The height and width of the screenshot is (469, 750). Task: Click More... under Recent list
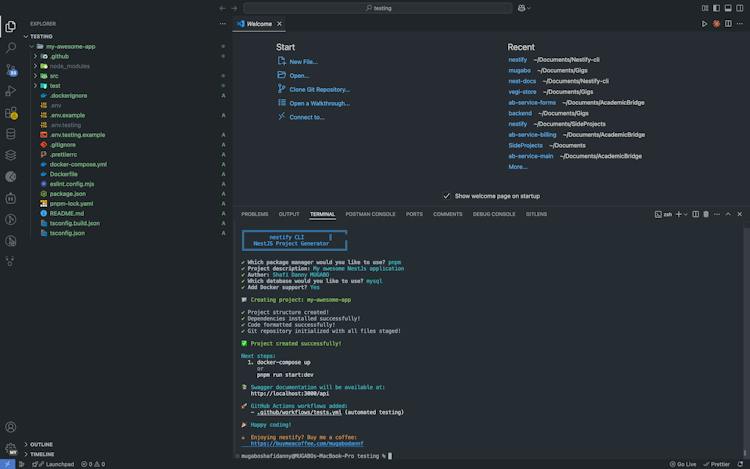pos(518,167)
